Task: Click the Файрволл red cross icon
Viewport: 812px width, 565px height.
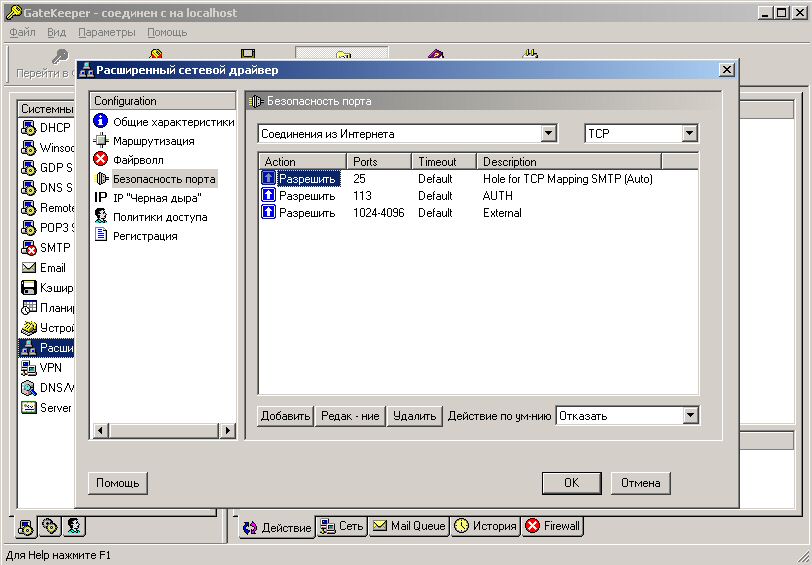Action: pos(100,160)
